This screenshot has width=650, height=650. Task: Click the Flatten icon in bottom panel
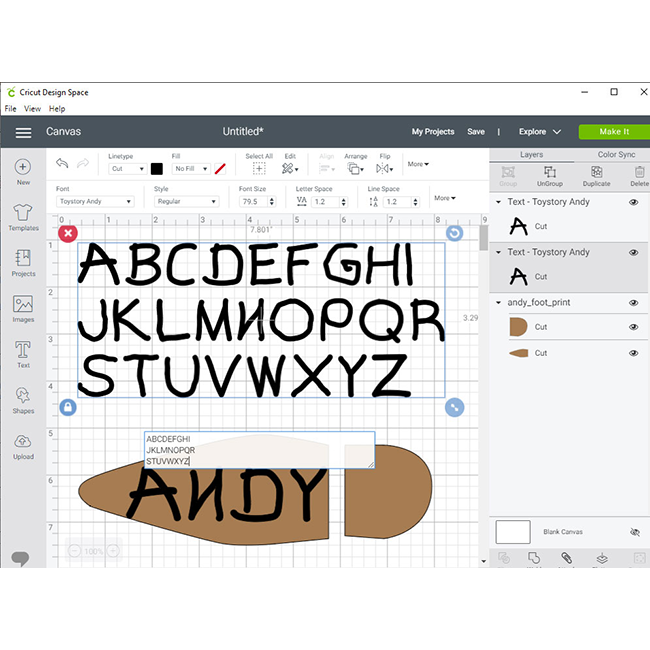pyautogui.click(x=602, y=558)
